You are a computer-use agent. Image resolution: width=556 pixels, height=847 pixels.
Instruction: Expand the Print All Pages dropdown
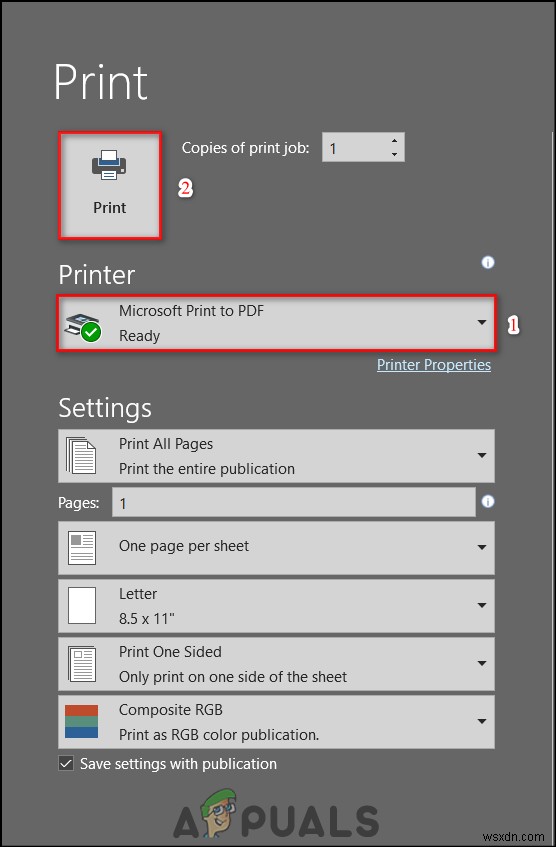[x=276, y=456]
